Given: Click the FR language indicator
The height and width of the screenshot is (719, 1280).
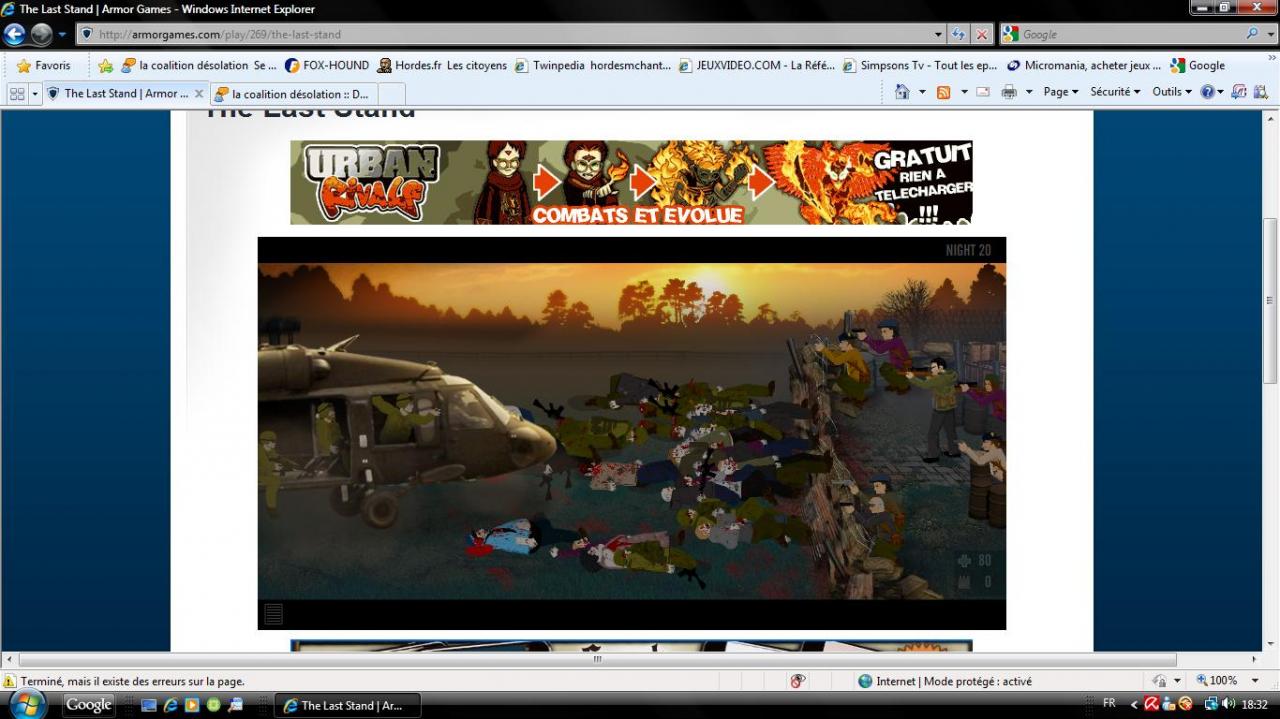Looking at the screenshot, I should [x=1109, y=704].
